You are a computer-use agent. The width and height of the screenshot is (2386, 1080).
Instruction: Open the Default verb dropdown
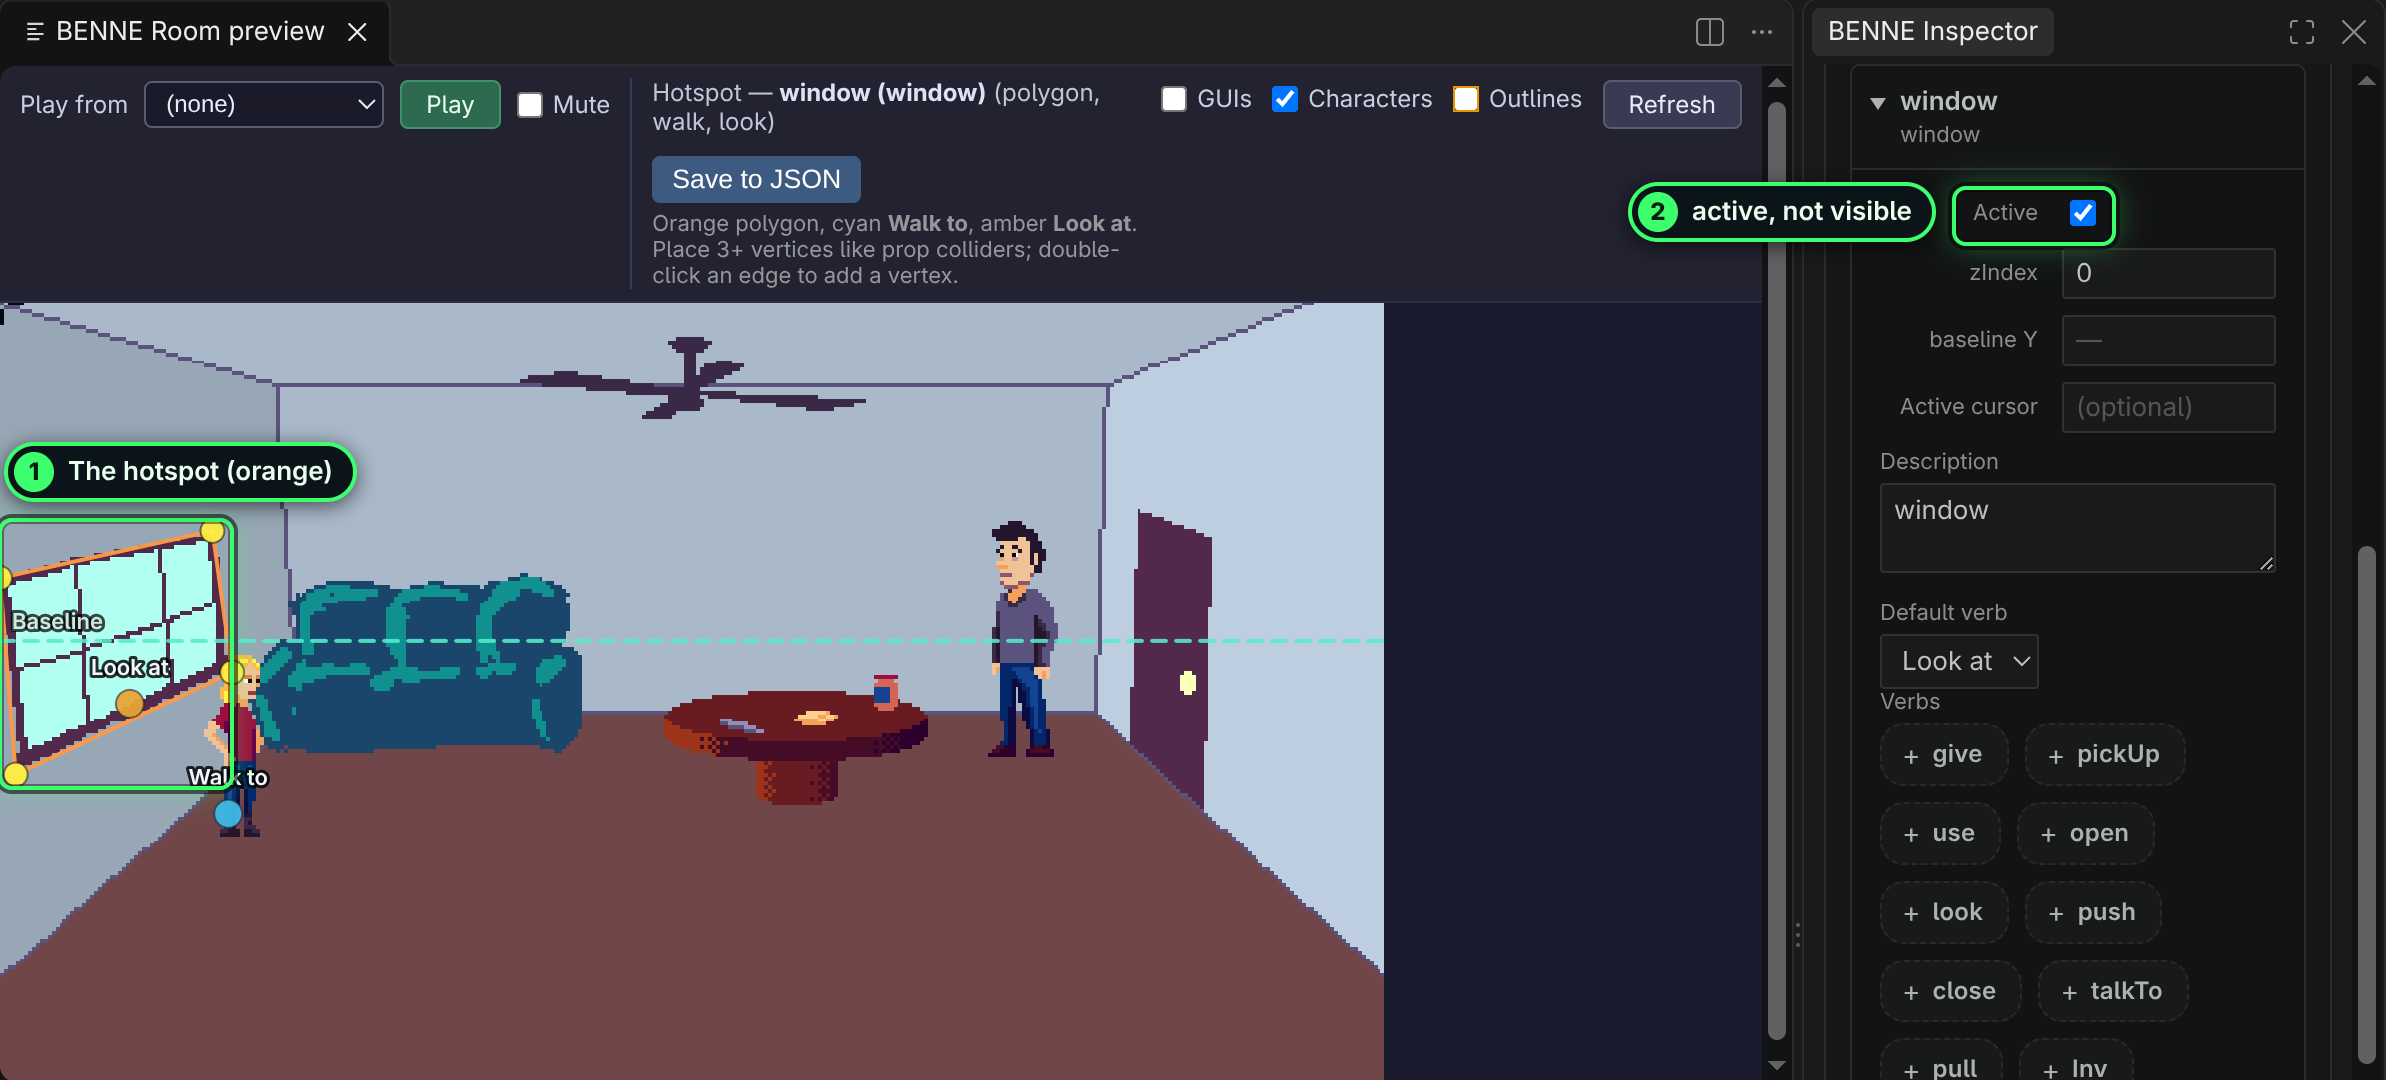[x=1959, y=661]
